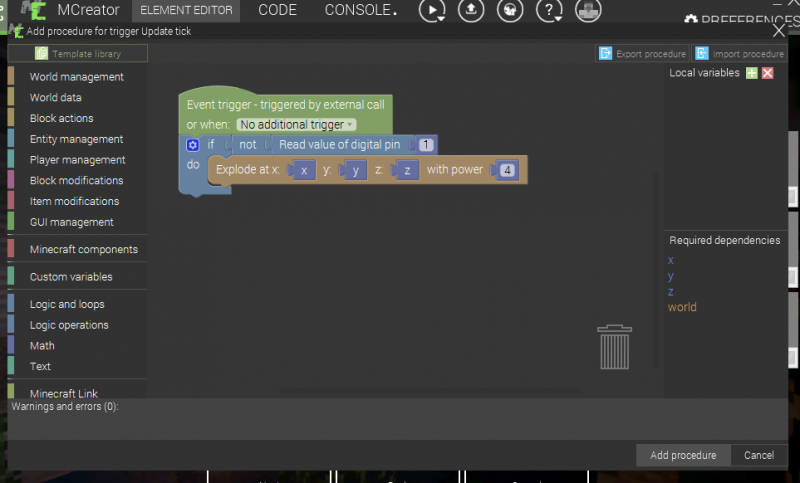Select the y variable block

click(356, 170)
